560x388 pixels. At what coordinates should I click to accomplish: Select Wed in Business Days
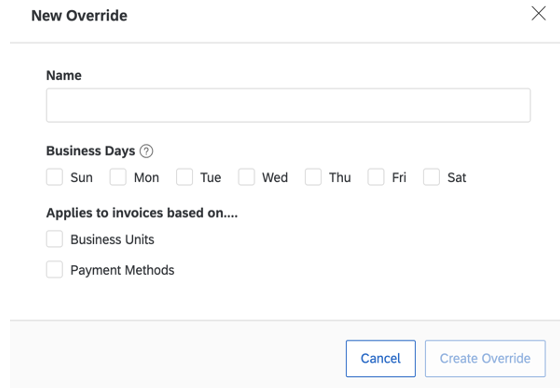coord(246,177)
